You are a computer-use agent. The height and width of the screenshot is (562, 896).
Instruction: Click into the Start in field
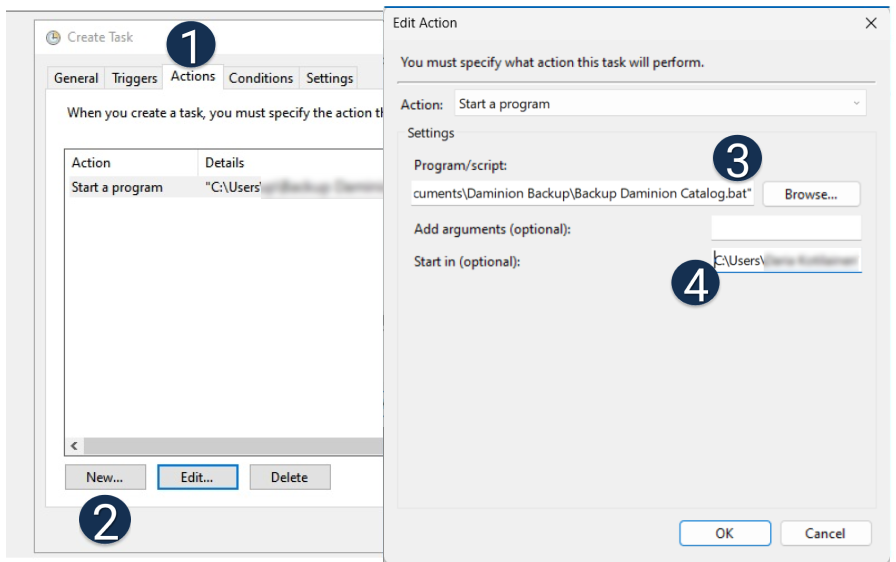pyautogui.click(x=787, y=261)
